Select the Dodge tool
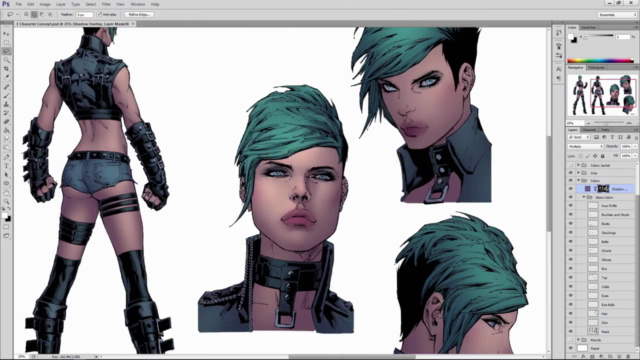 6,148
